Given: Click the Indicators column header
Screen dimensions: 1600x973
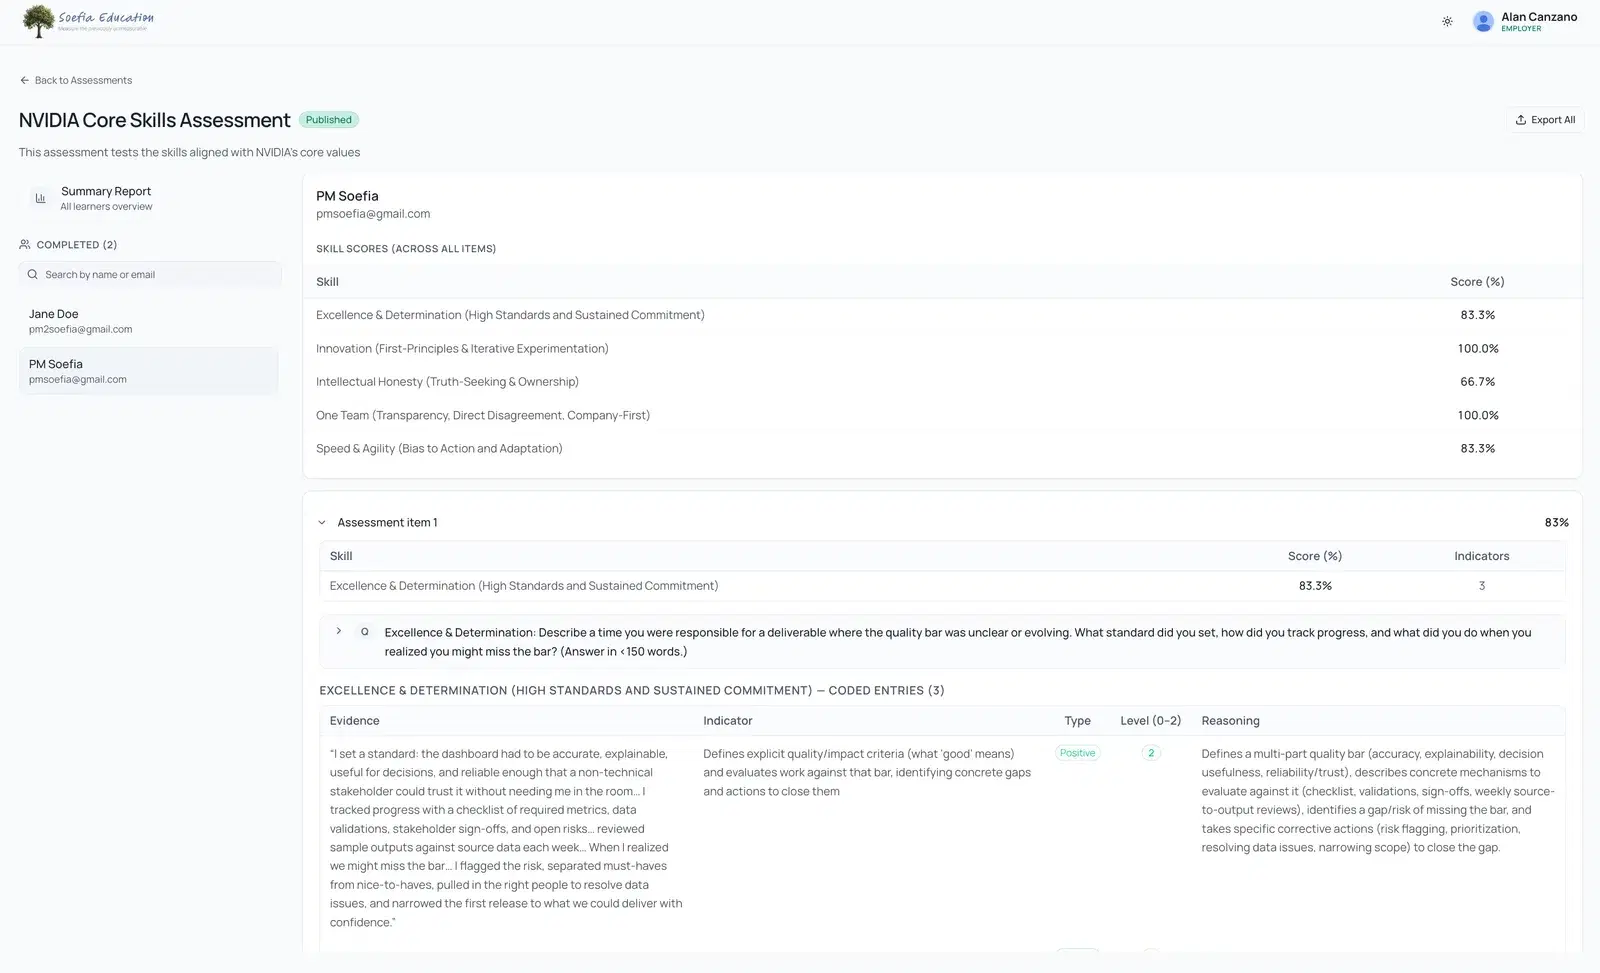Looking at the screenshot, I should 1481,556.
